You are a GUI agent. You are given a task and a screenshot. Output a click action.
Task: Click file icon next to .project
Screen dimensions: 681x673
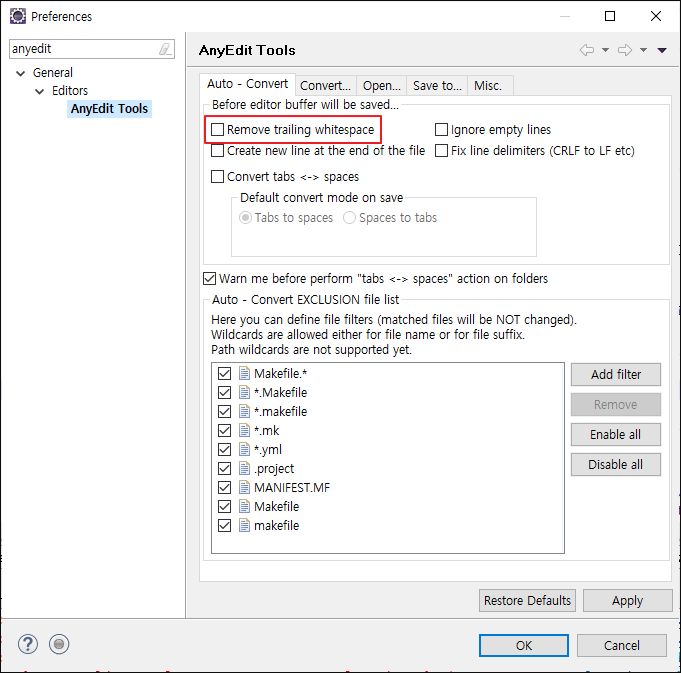tap(245, 468)
